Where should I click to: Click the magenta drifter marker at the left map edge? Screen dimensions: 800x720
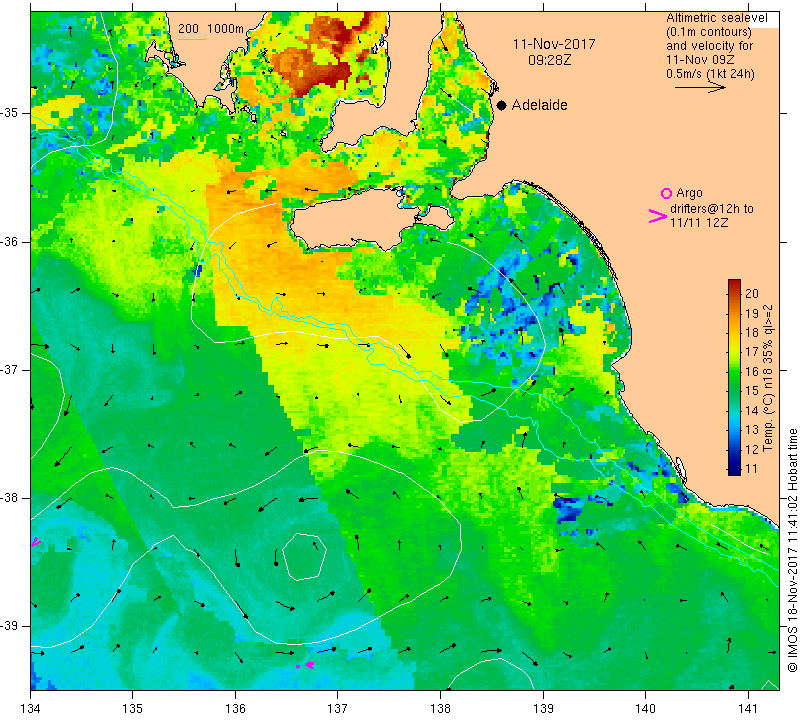[35, 541]
